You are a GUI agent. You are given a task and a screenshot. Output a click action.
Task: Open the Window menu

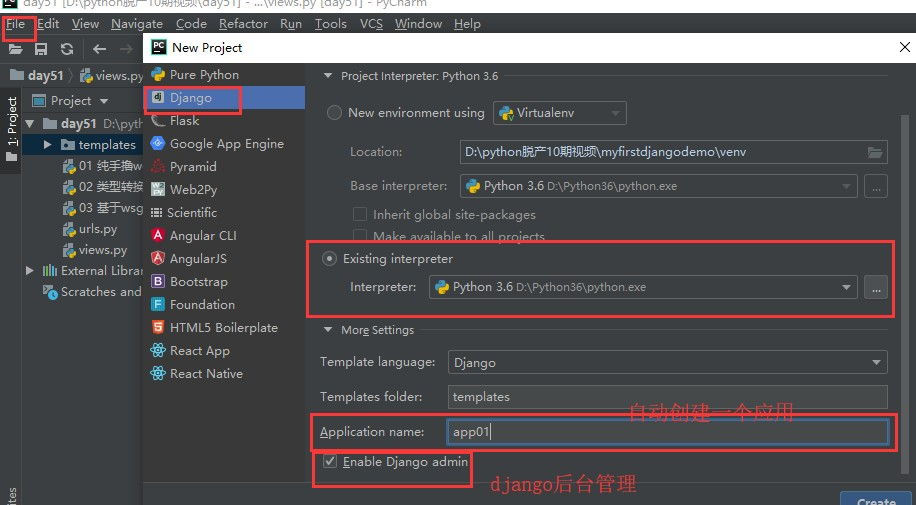(x=418, y=24)
